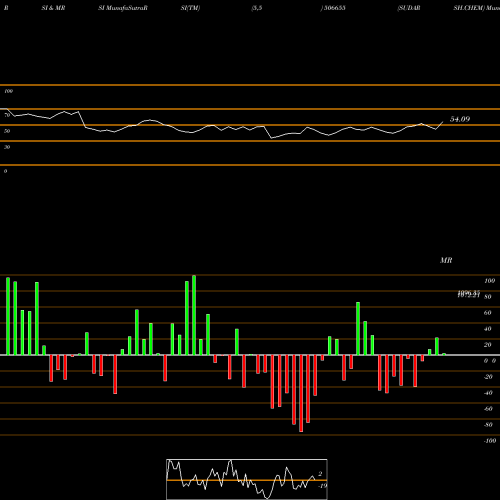
Task: Click the value -19 in mini chart
Action: click(322, 486)
